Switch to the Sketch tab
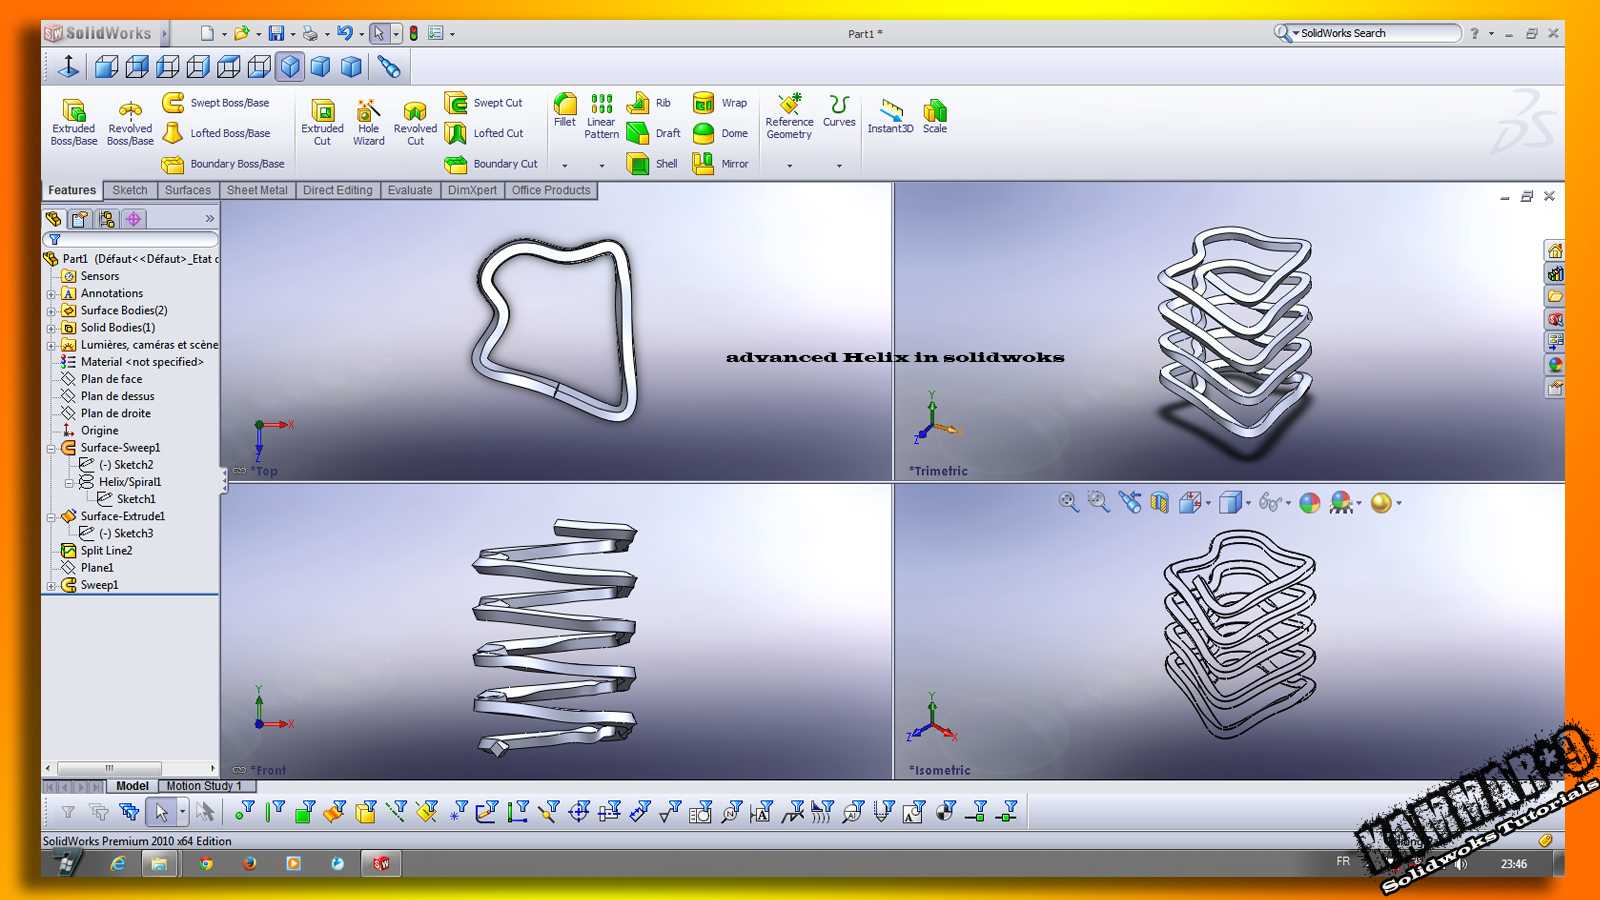This screenshot has height=900, width=1600. click(130, 190)
